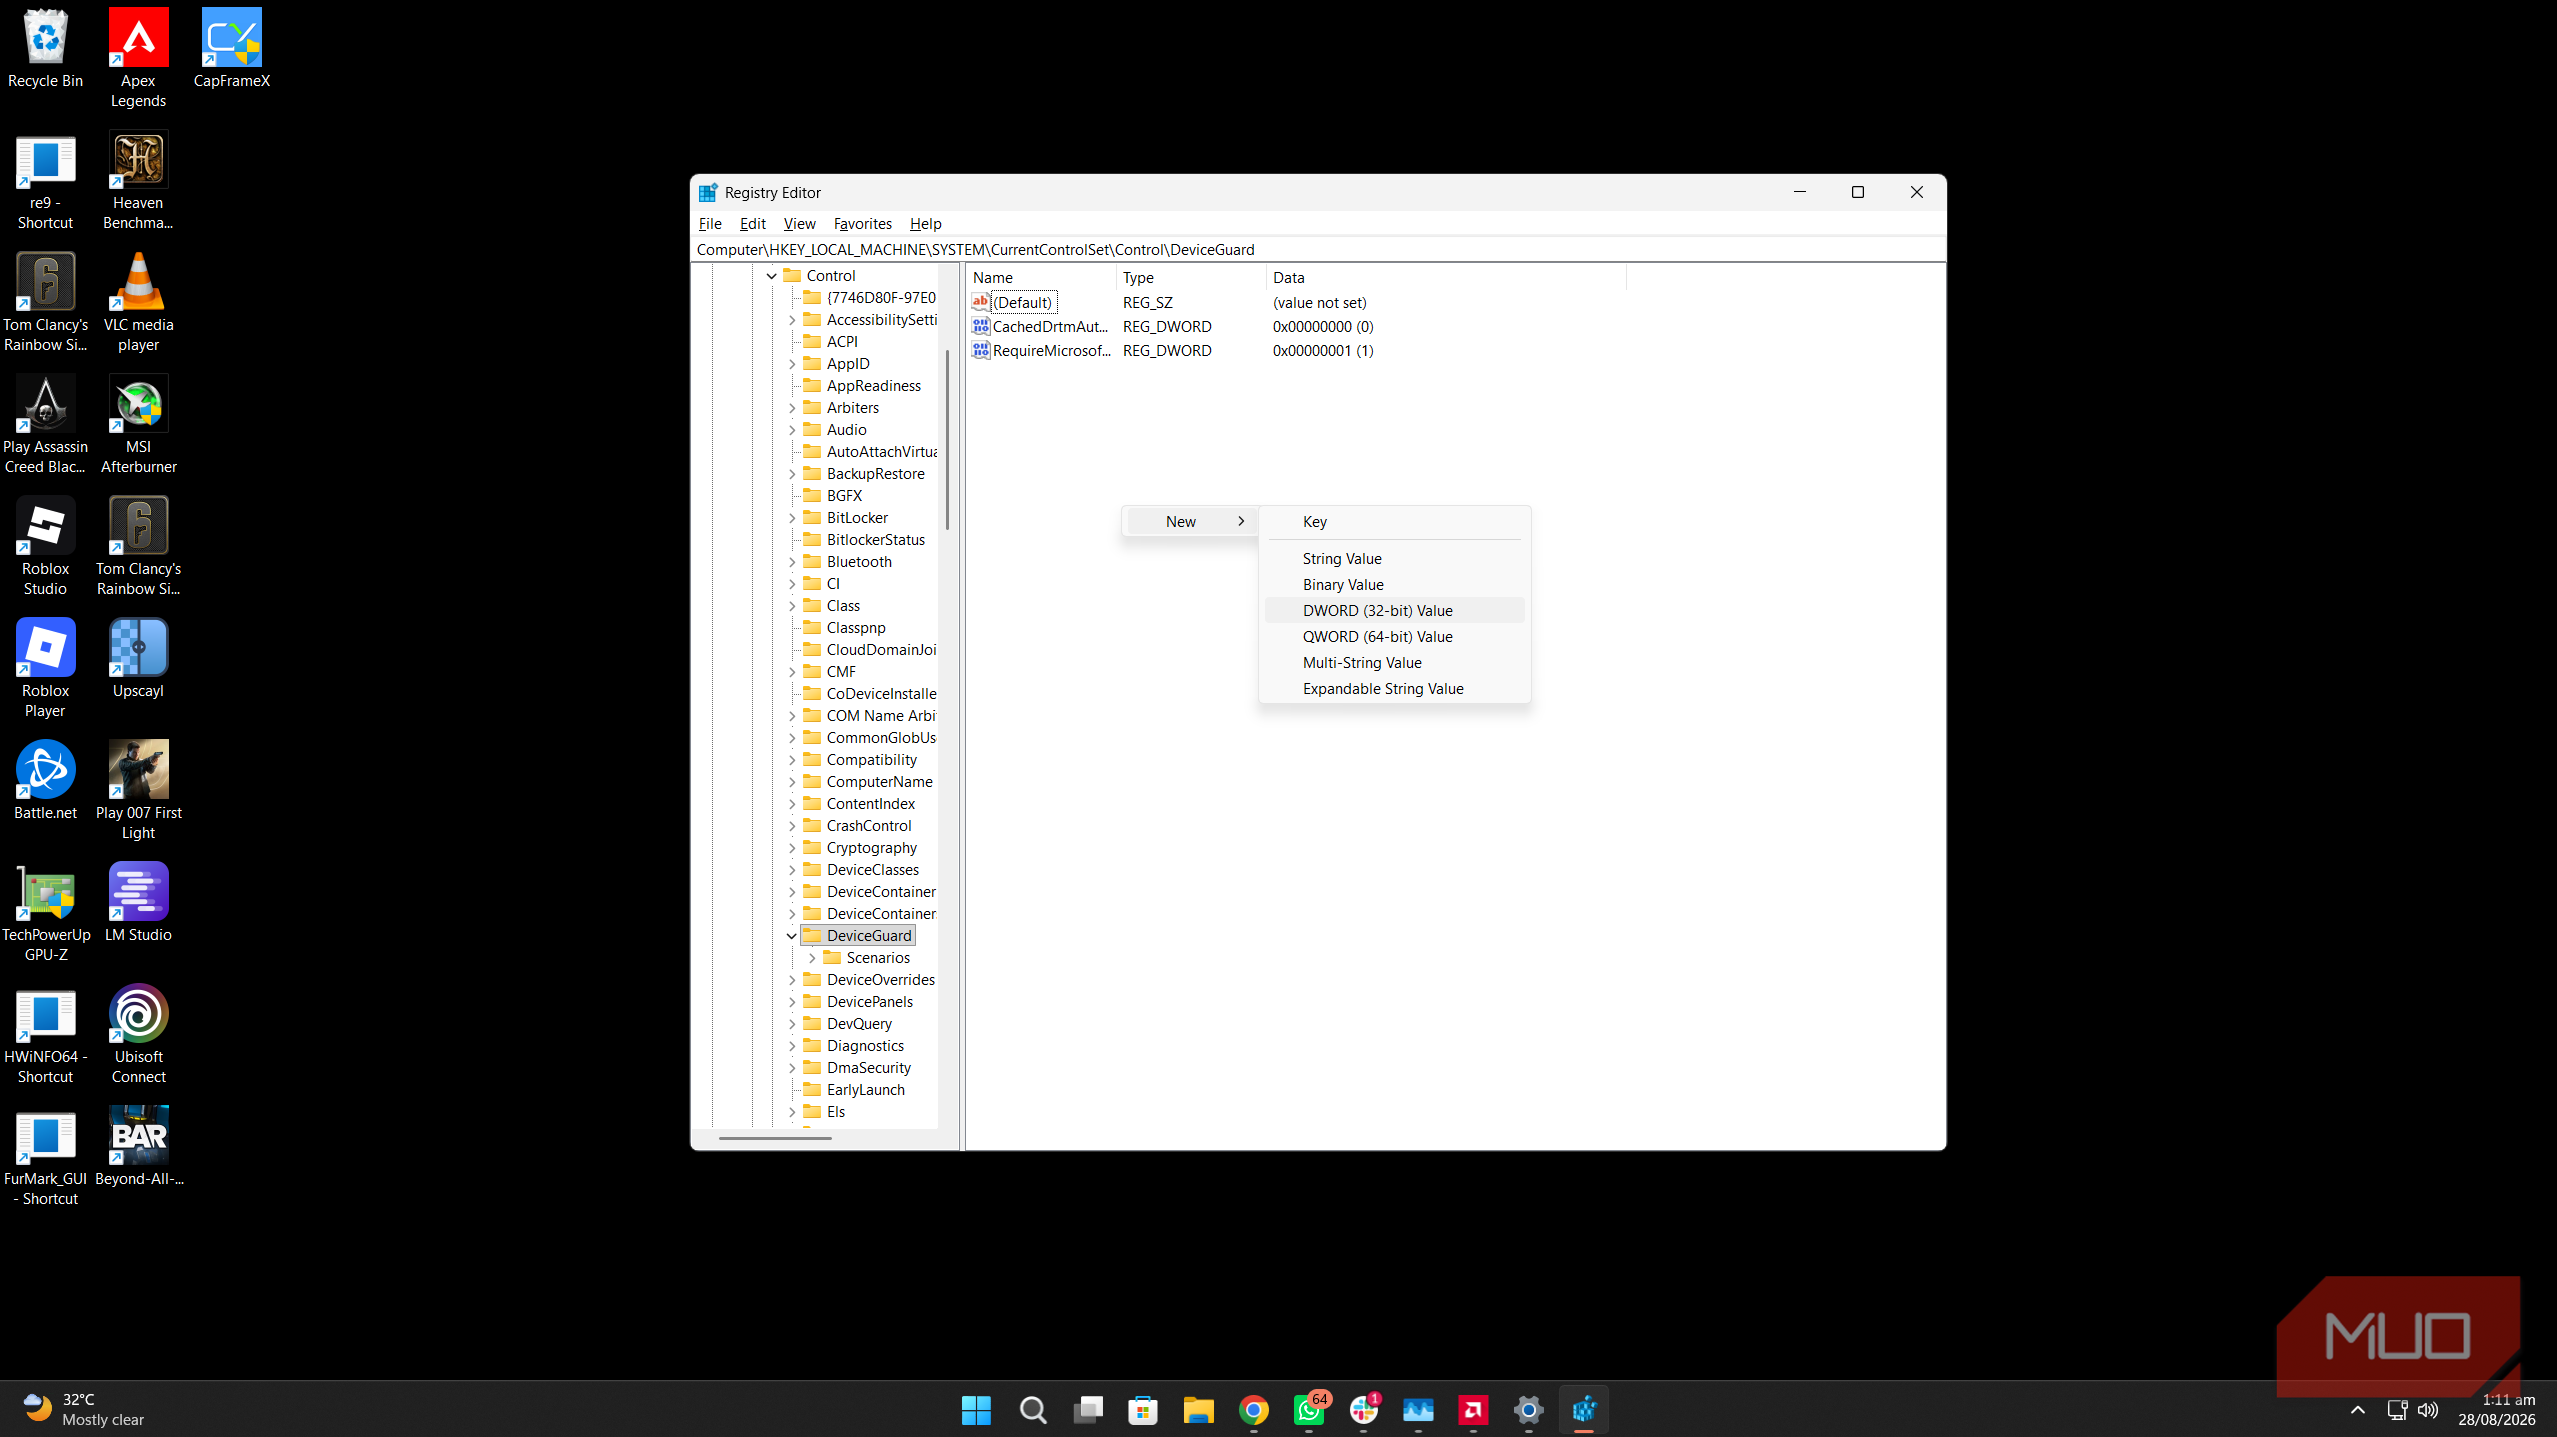Select VLC media player desktop icon

138,302
